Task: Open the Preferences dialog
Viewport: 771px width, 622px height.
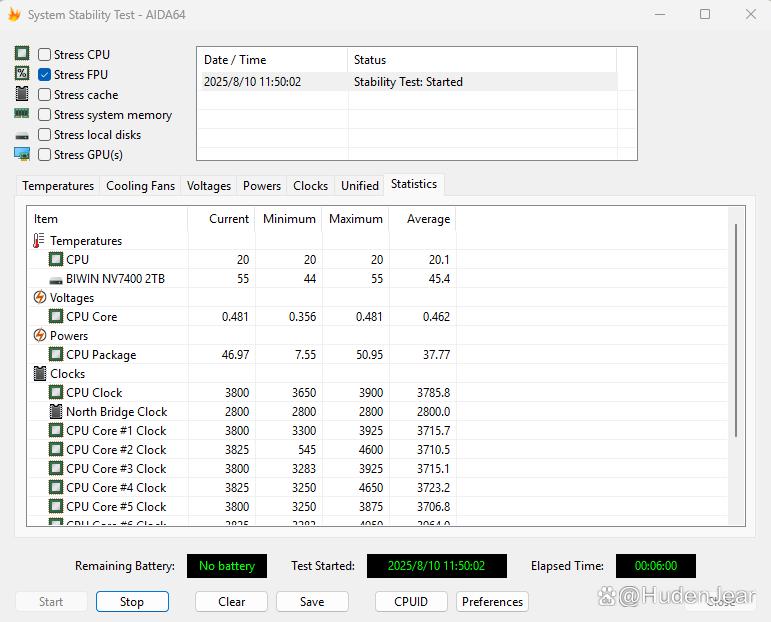Action: pos(492,602)
